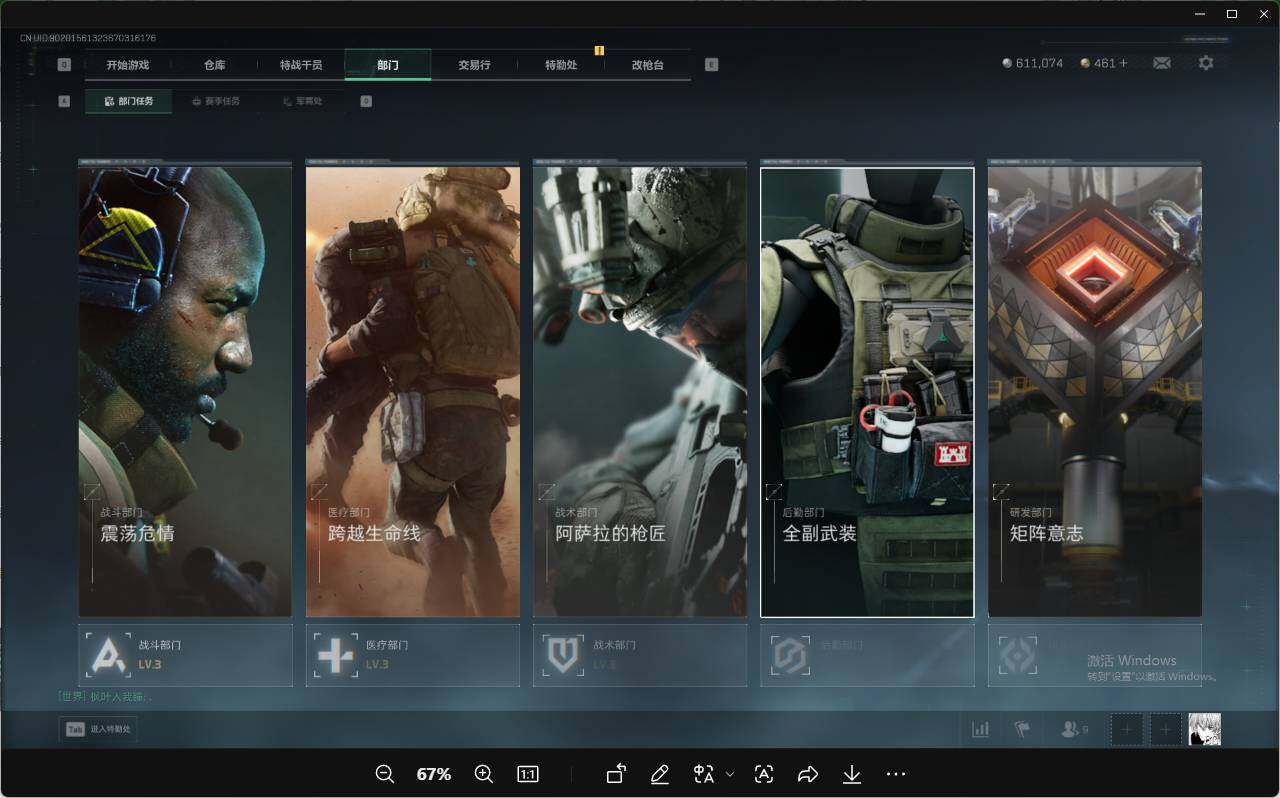Rotate the image with the rotate icon
The height and width of the screenshot is (798, 1280).
(616, 774)
